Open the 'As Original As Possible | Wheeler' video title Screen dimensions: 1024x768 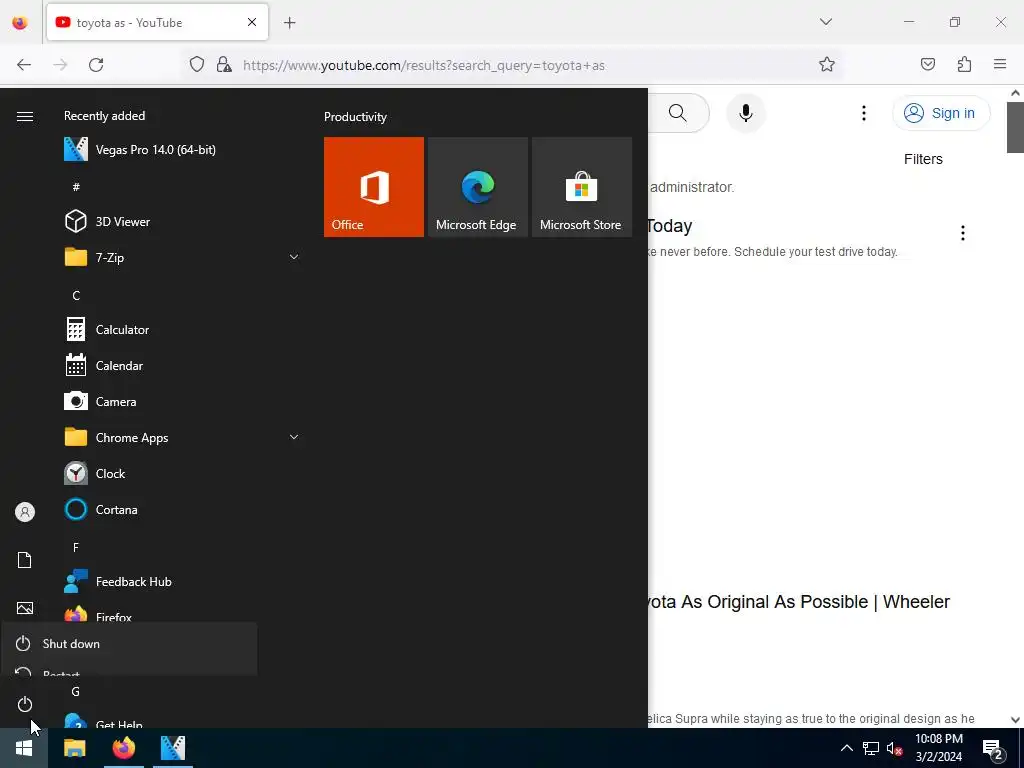pos(799,602)
